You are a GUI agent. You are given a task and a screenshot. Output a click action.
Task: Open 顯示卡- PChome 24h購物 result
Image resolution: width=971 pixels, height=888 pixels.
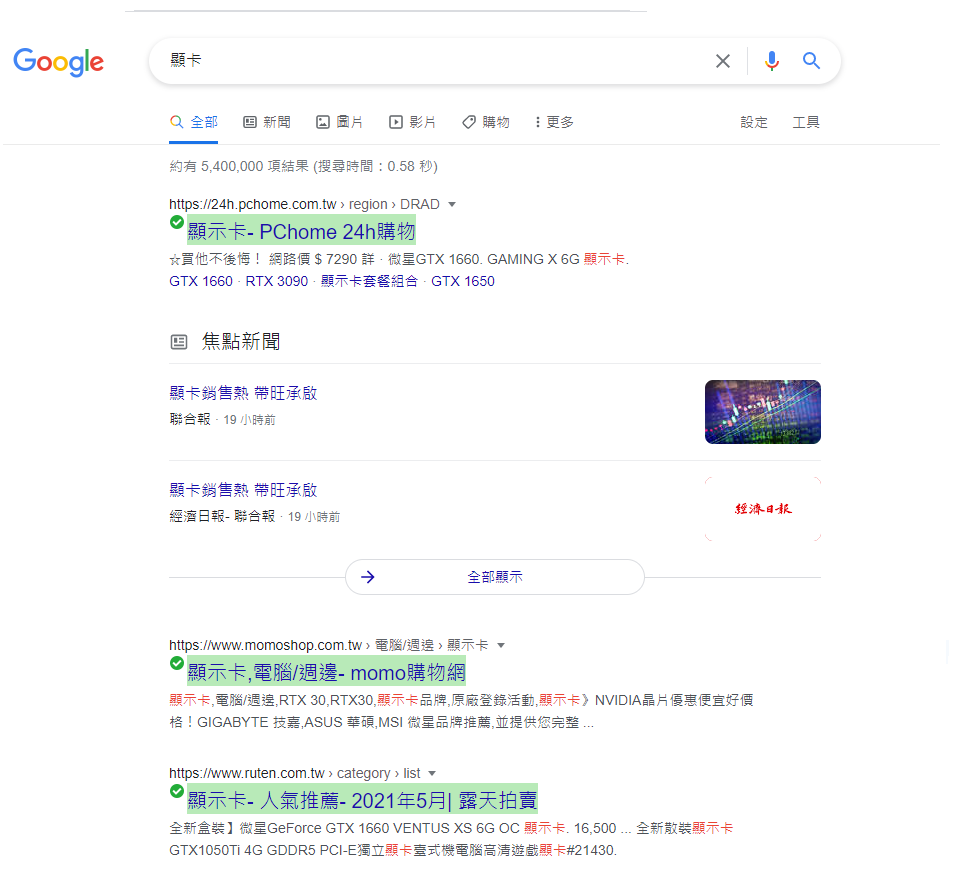point(302,231)
